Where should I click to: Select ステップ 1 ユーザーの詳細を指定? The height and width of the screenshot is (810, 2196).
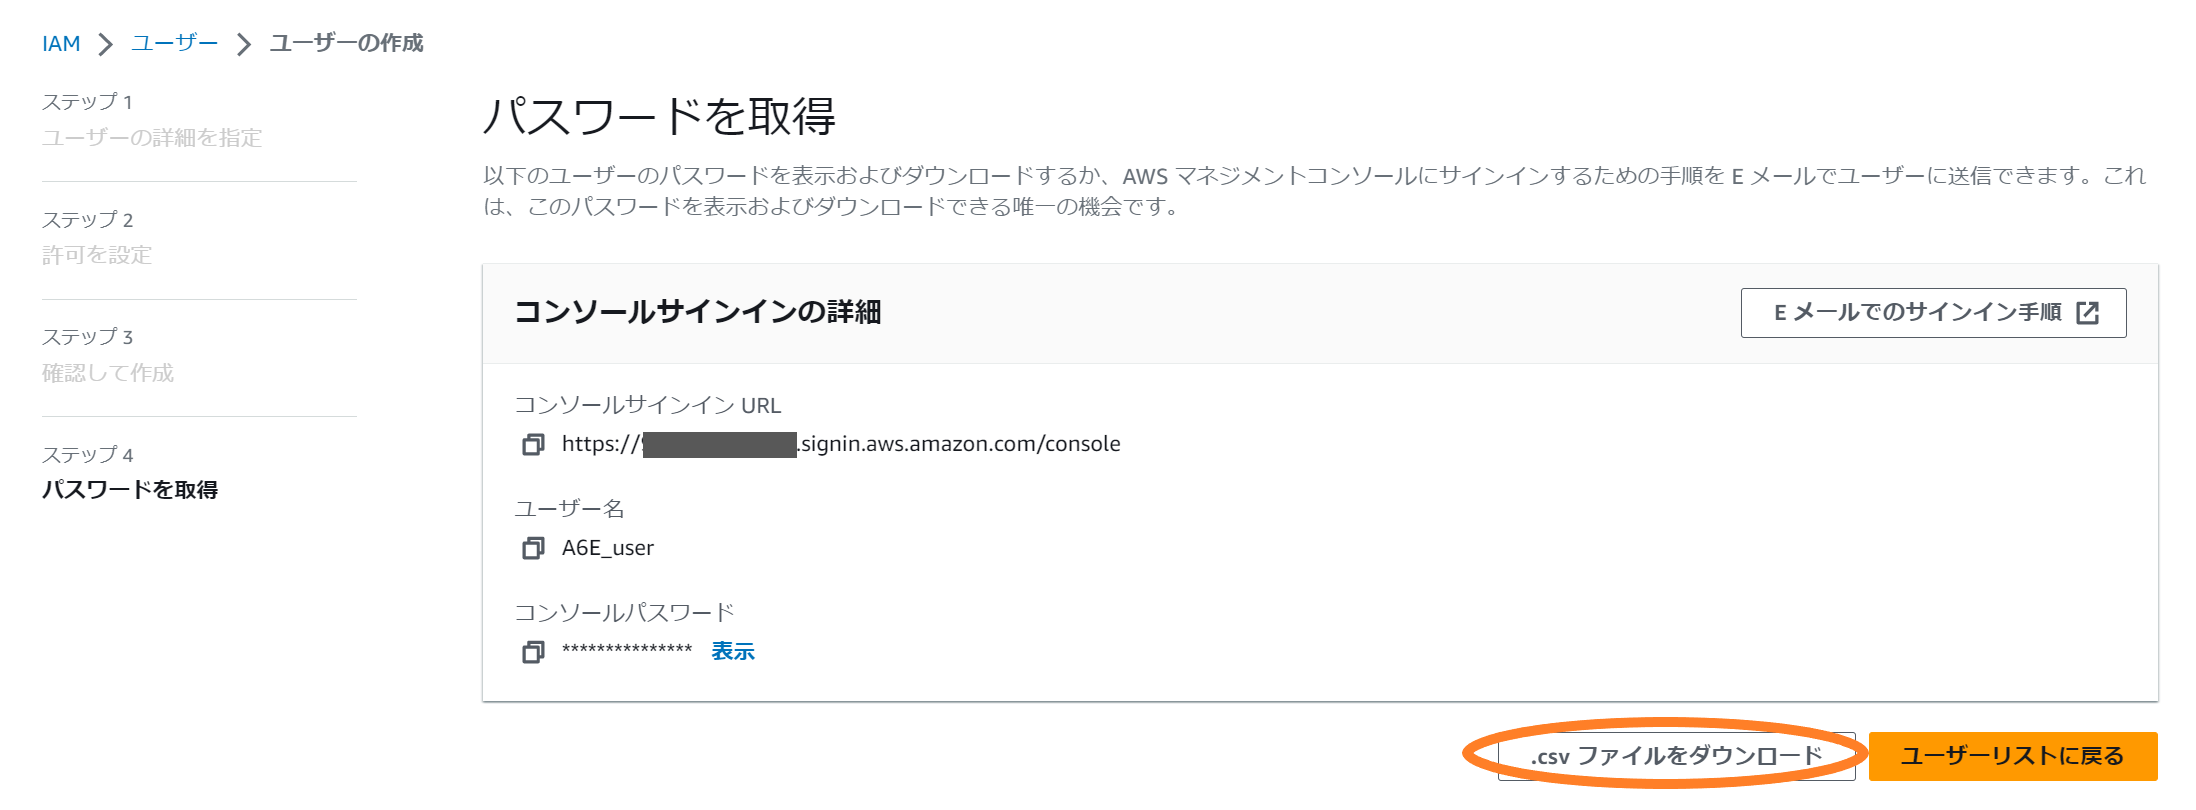(x=152, y=138)
